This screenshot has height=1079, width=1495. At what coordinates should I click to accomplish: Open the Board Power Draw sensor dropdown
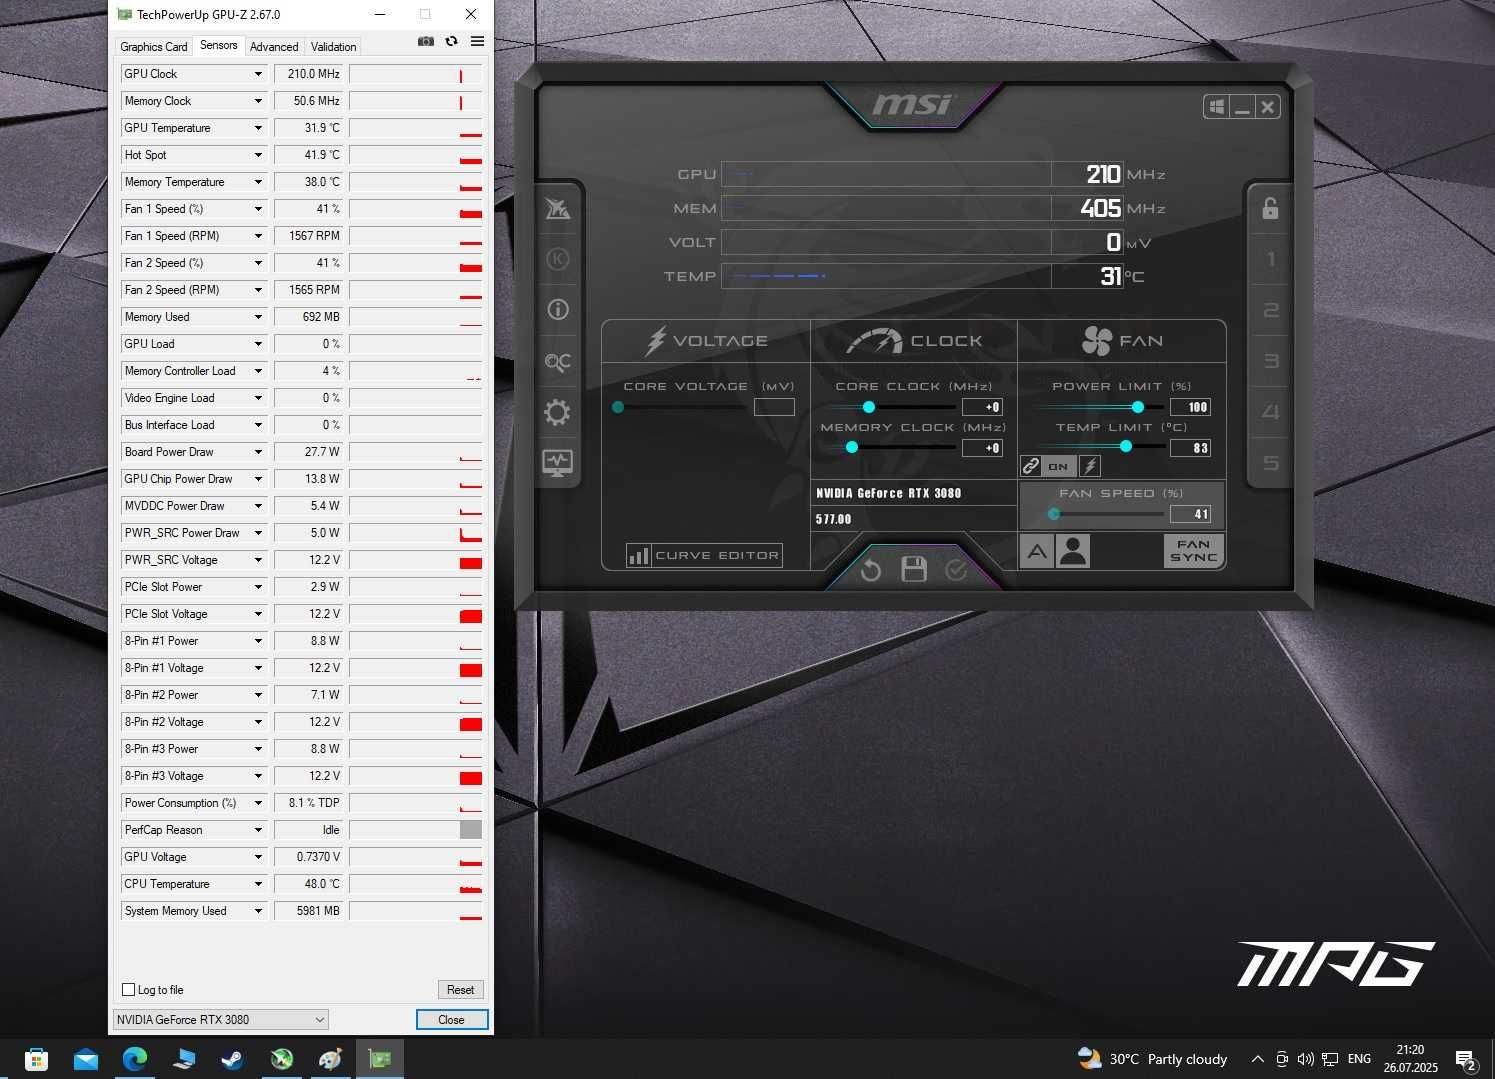point(258,452)
